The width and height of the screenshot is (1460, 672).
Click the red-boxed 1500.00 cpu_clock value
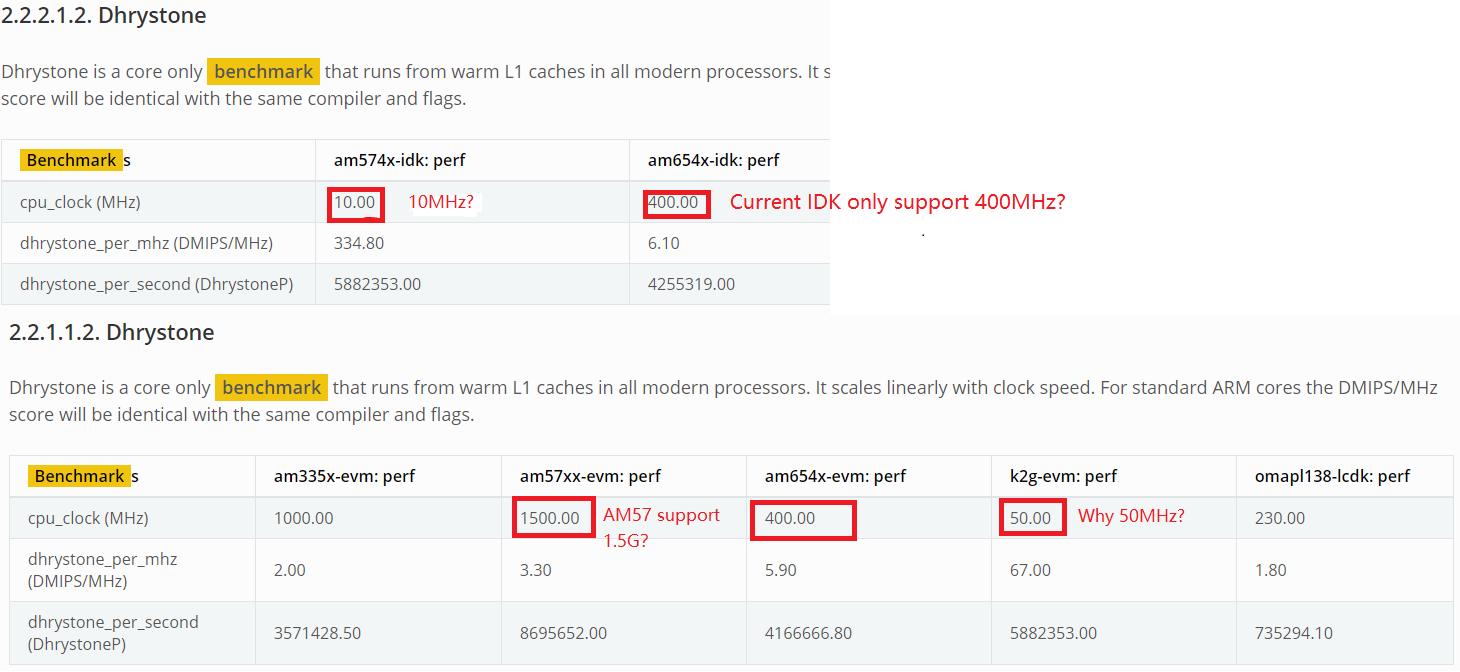[549, 518]
